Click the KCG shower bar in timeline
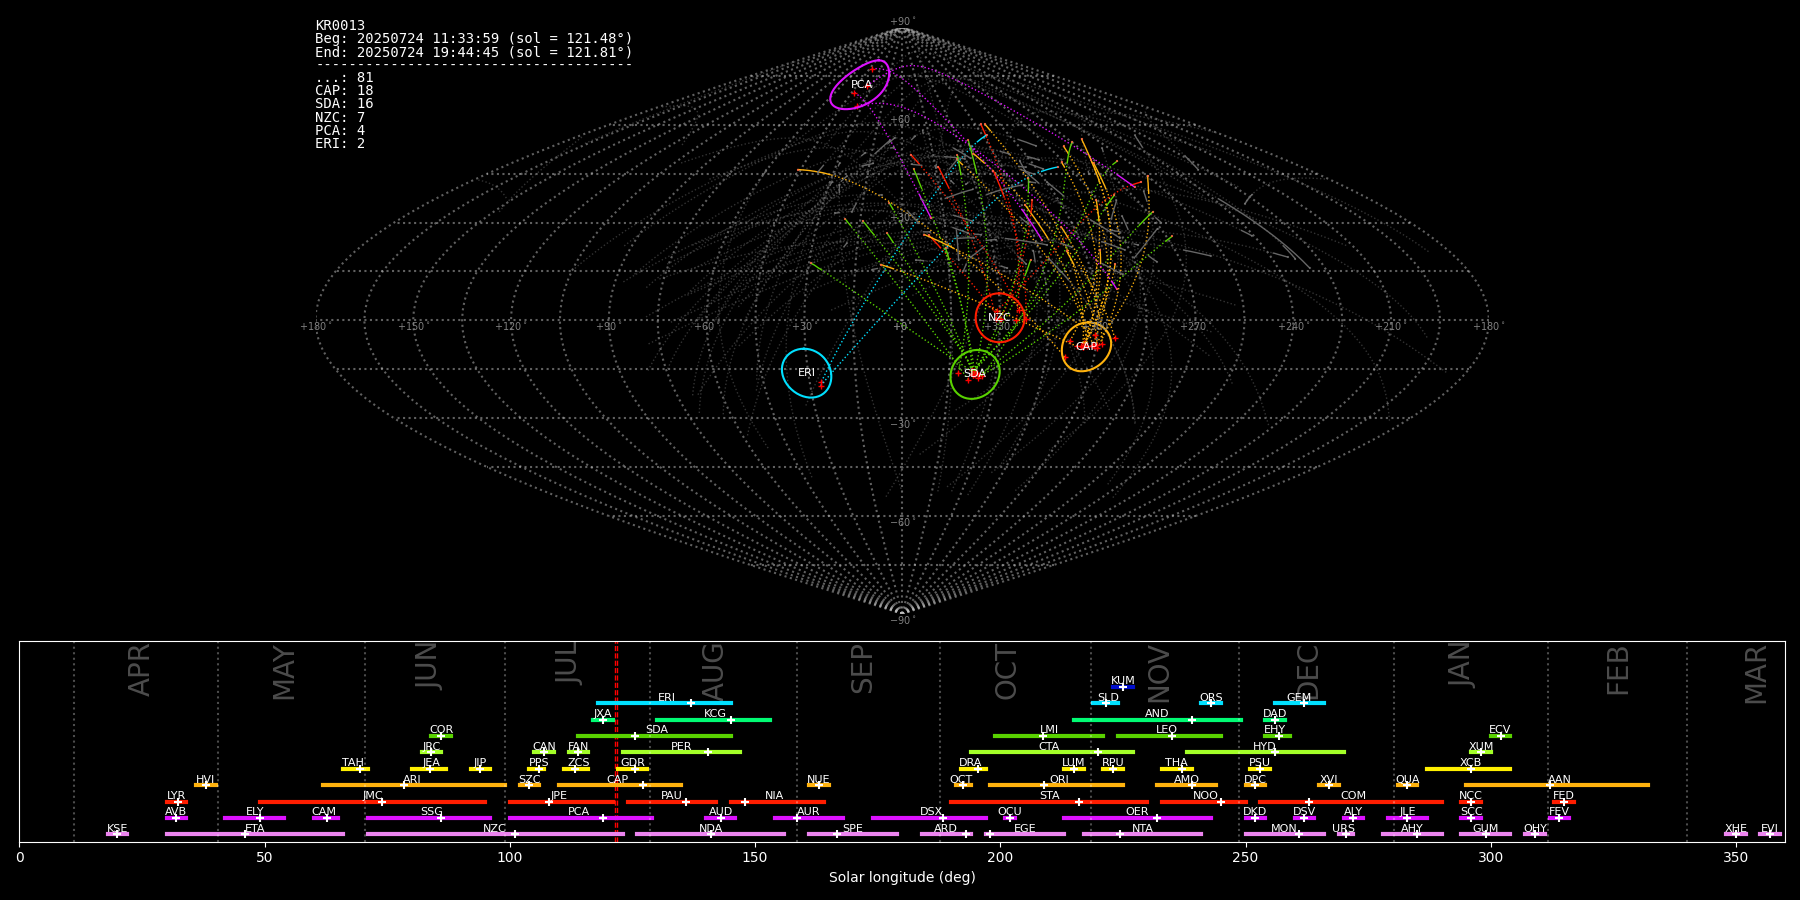Image resolution: width=1800 pixels, height=900 pixels. click(713, 720)
